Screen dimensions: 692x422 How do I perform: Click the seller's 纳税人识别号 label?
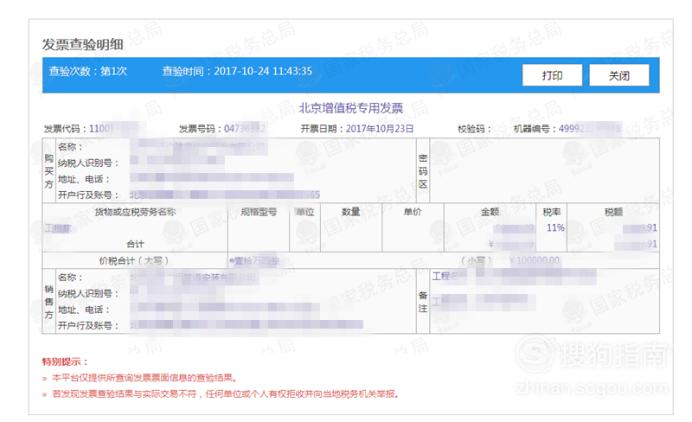[x=88, y=294]
